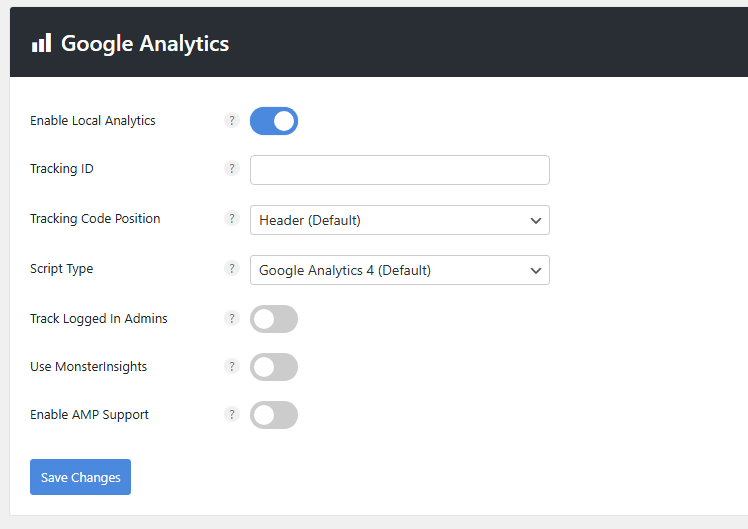Click the Google Analytics bar chart icon
Screen dimensions: 748x529
pos(41,43)
